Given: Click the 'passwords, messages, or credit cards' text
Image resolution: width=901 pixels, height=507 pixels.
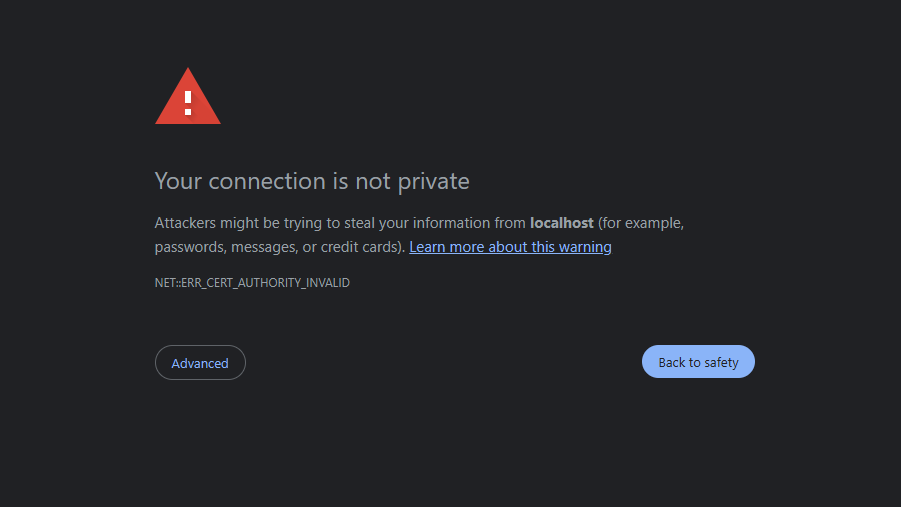Looking at the screenshot, I should click(x=278, y=247).
